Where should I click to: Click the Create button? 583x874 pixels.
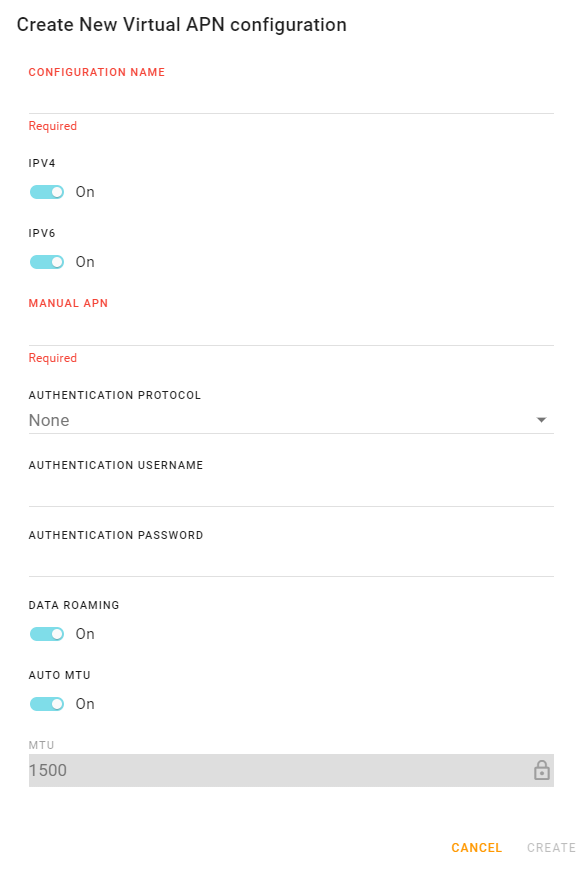(551, 848)
